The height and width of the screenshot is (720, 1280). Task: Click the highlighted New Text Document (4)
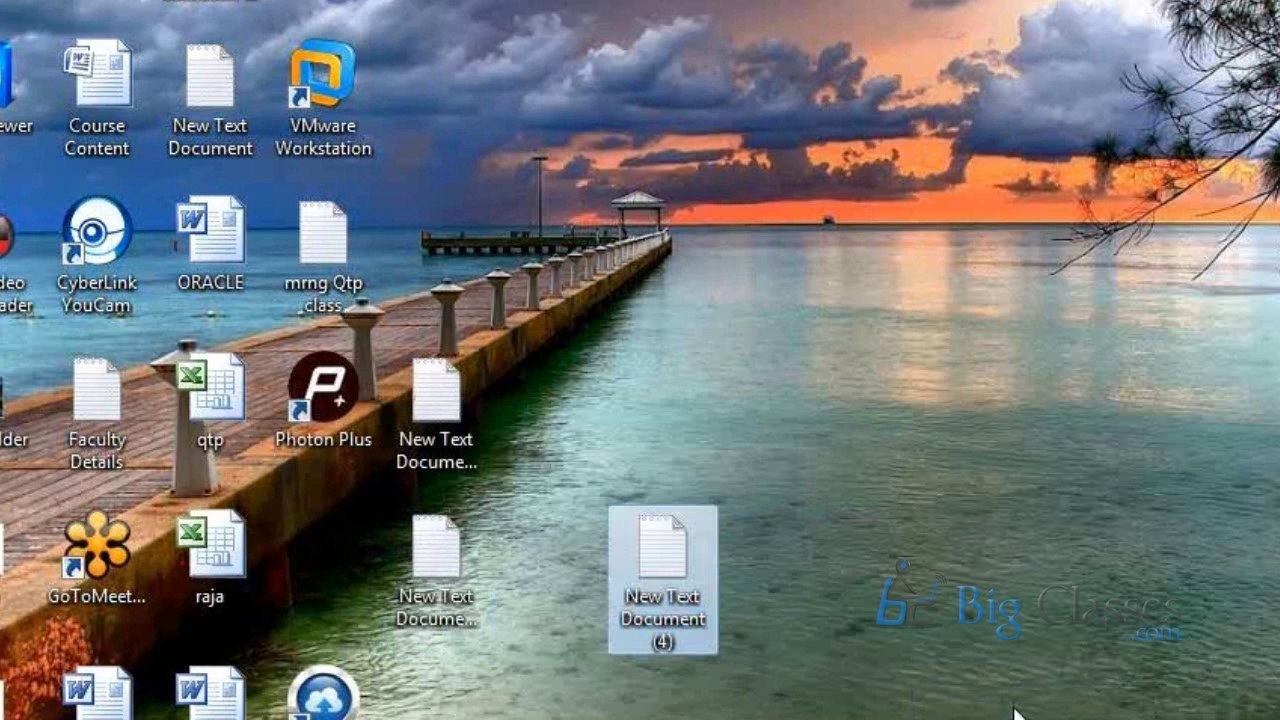point(662,548)
